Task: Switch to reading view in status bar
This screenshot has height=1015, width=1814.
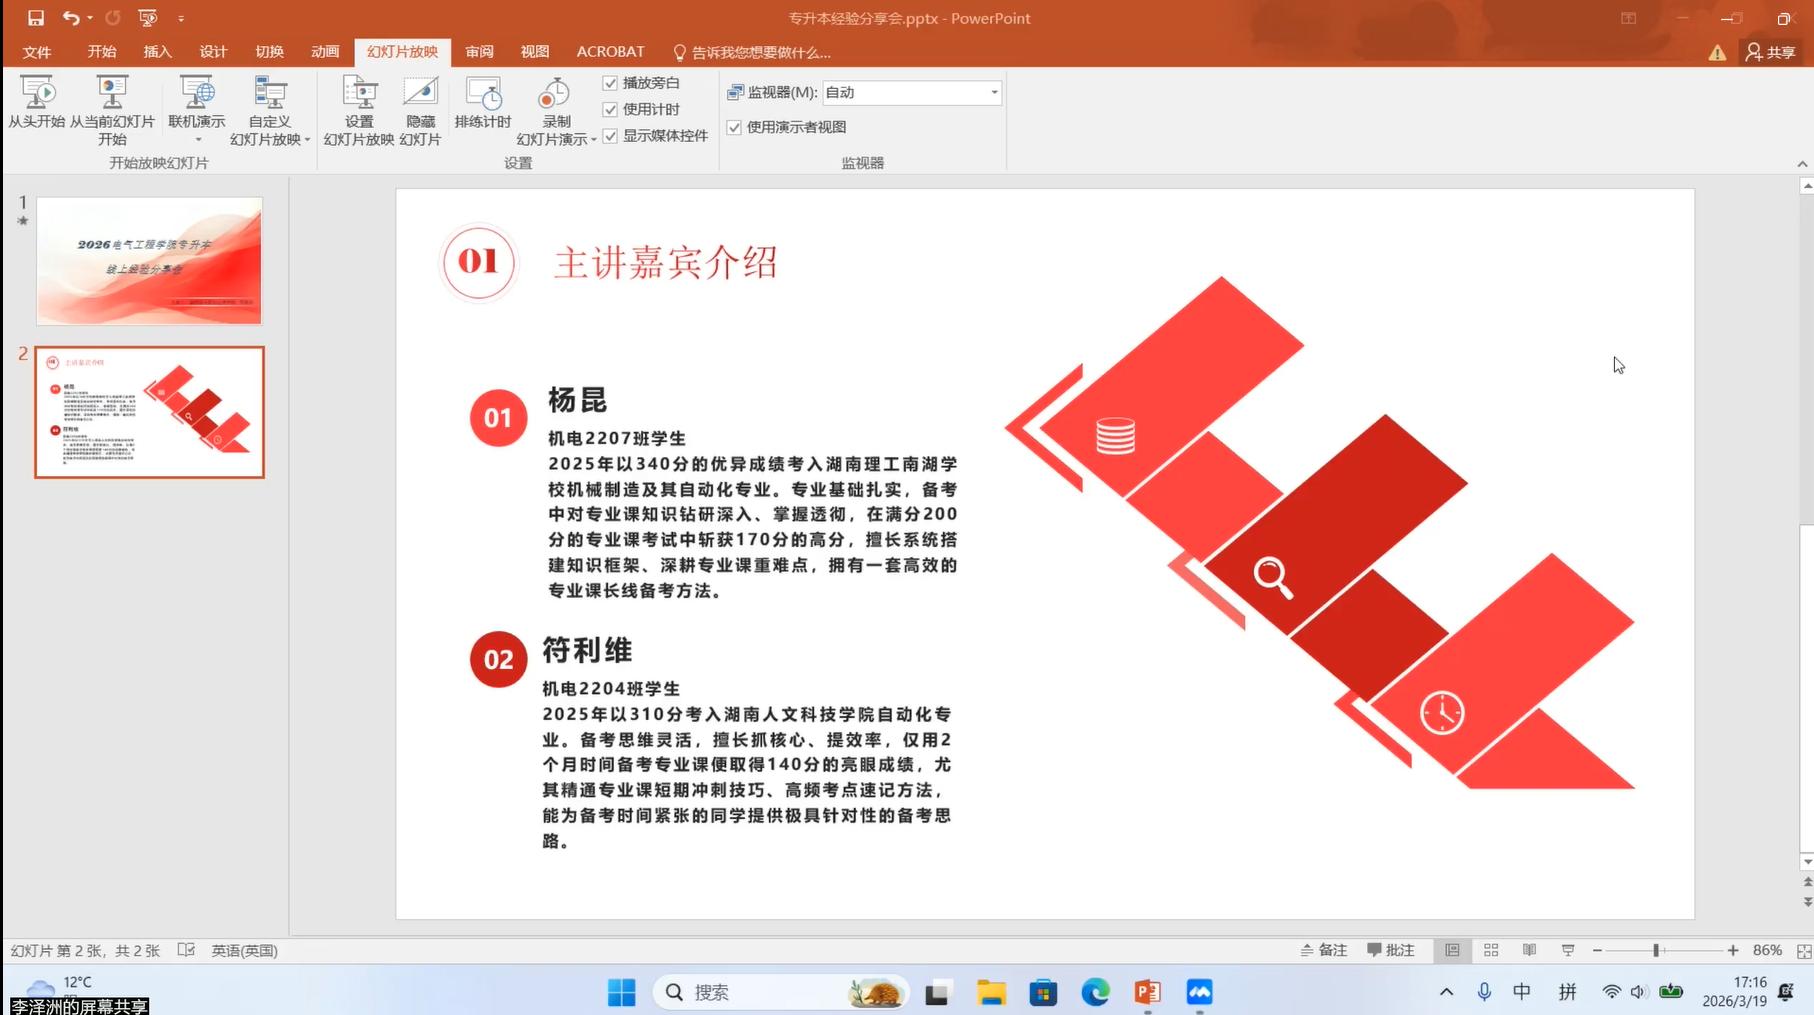Action: (x=1529, y=950)
